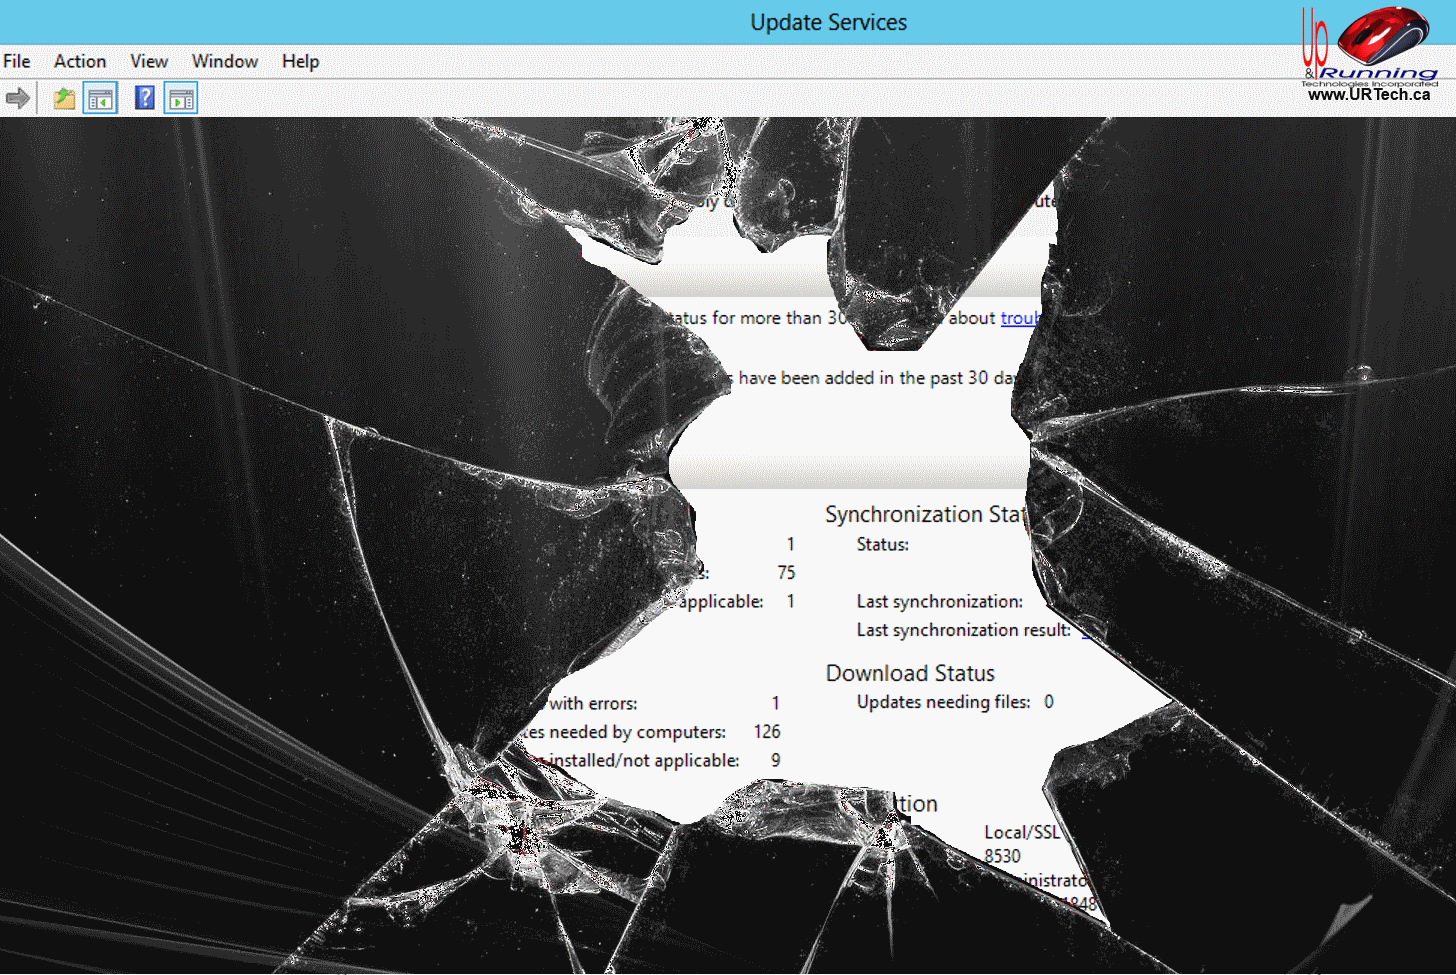The height and width of the screenshot is (975, 1456).
Task: Open the View menu
Action: coord(149,61)
